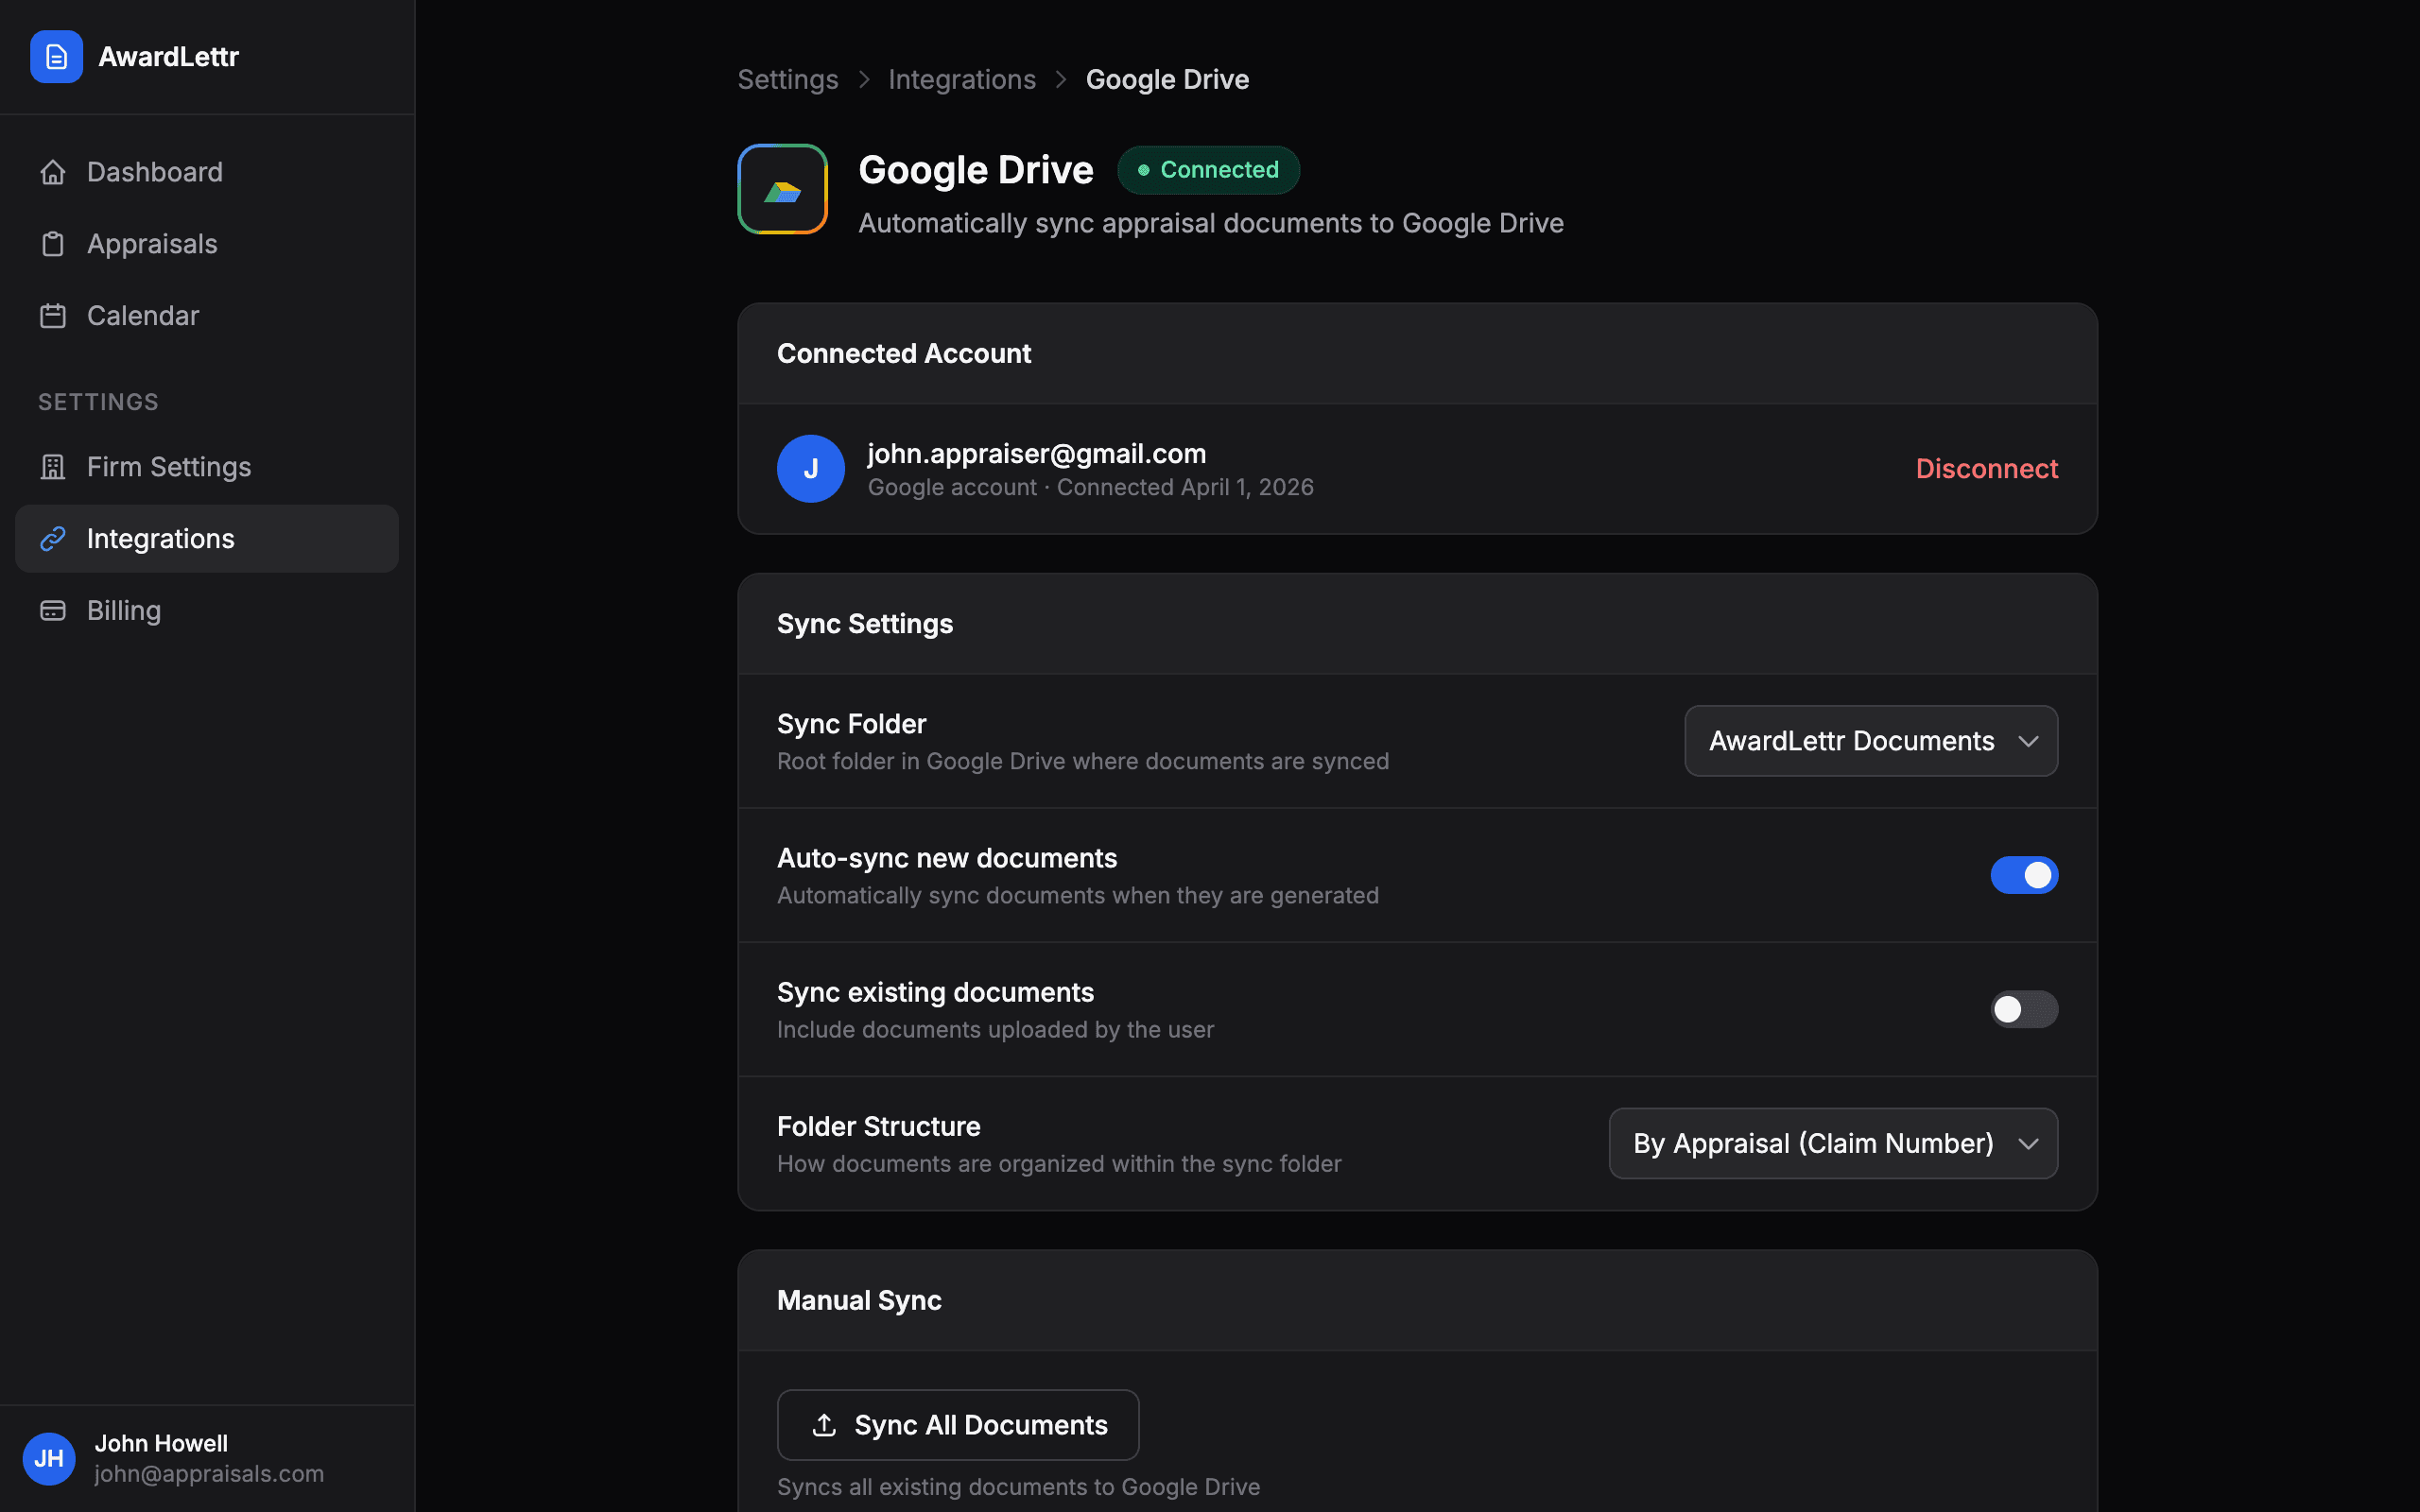Click john@appraisals.com in sidebar footer

[x=209, y=1474]
